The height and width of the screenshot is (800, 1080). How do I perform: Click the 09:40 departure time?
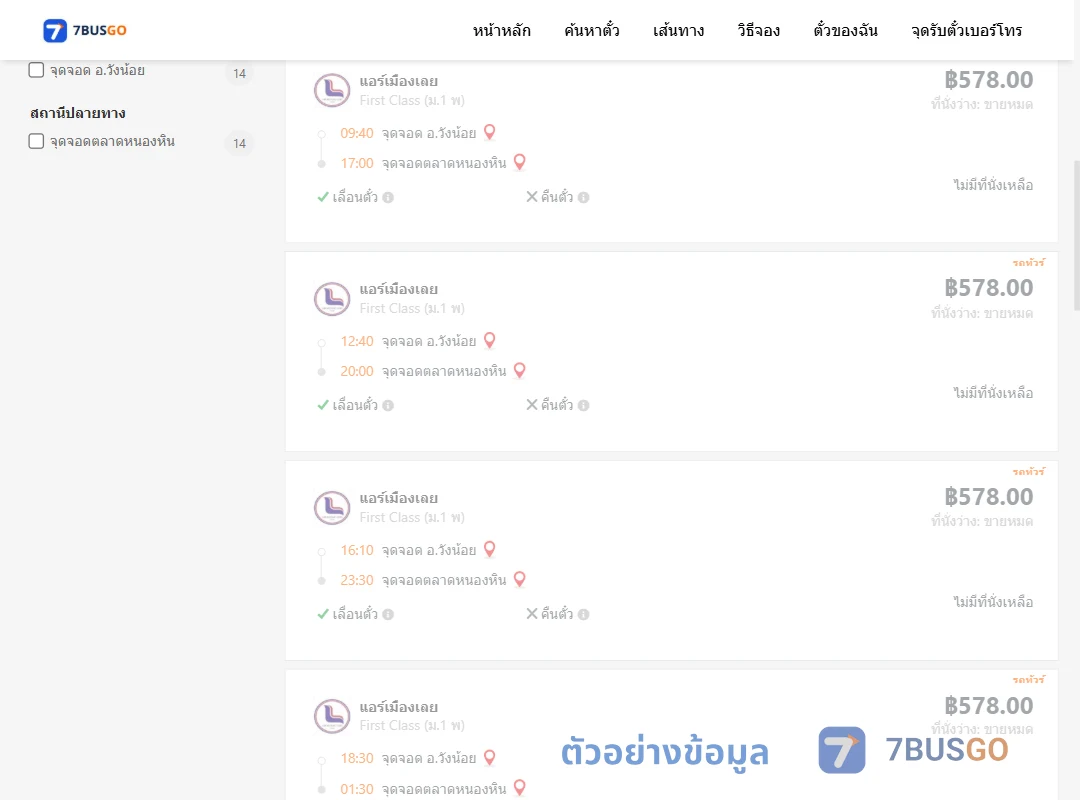coord(357,133)
